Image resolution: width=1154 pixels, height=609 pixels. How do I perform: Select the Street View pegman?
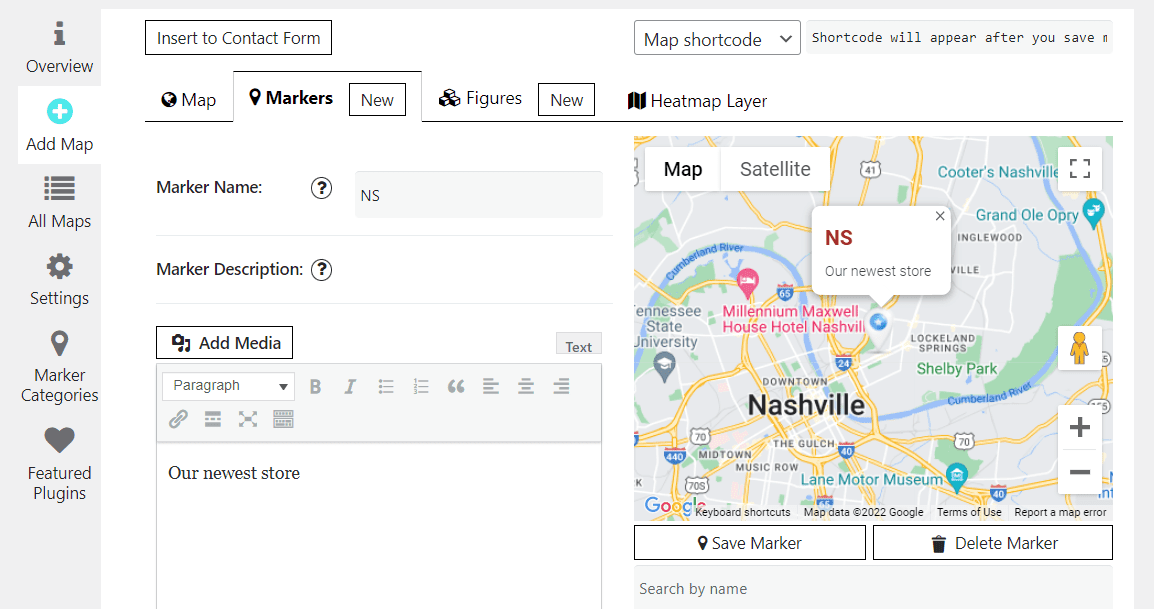1080,347
